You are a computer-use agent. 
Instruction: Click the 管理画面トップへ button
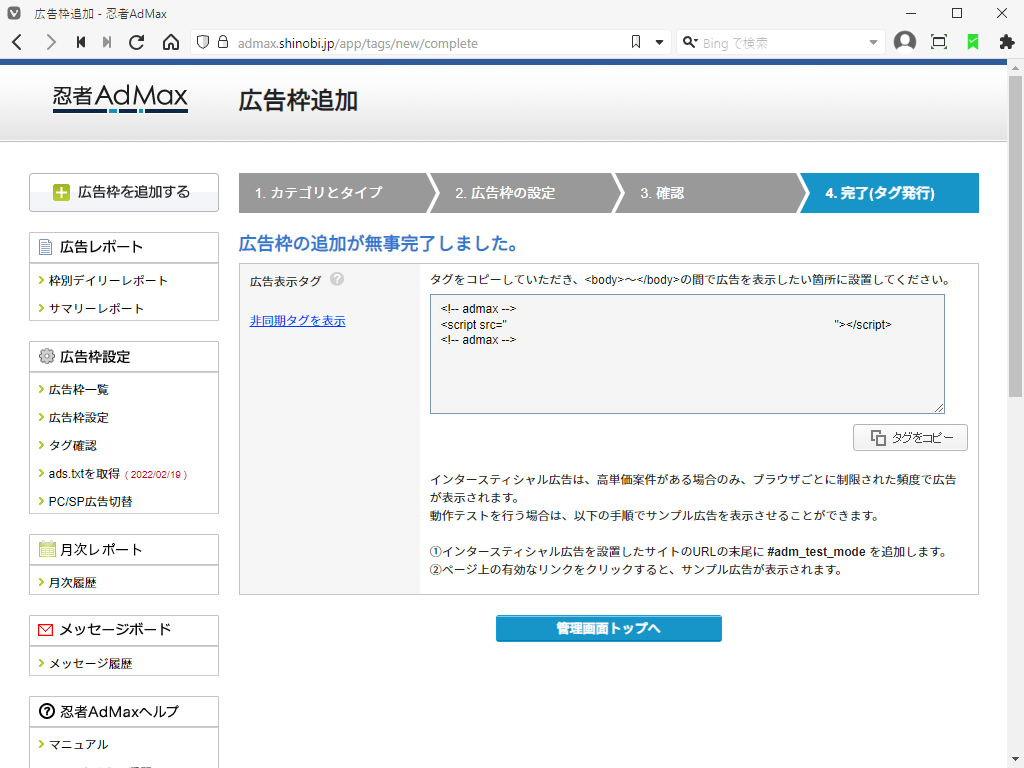609,628
